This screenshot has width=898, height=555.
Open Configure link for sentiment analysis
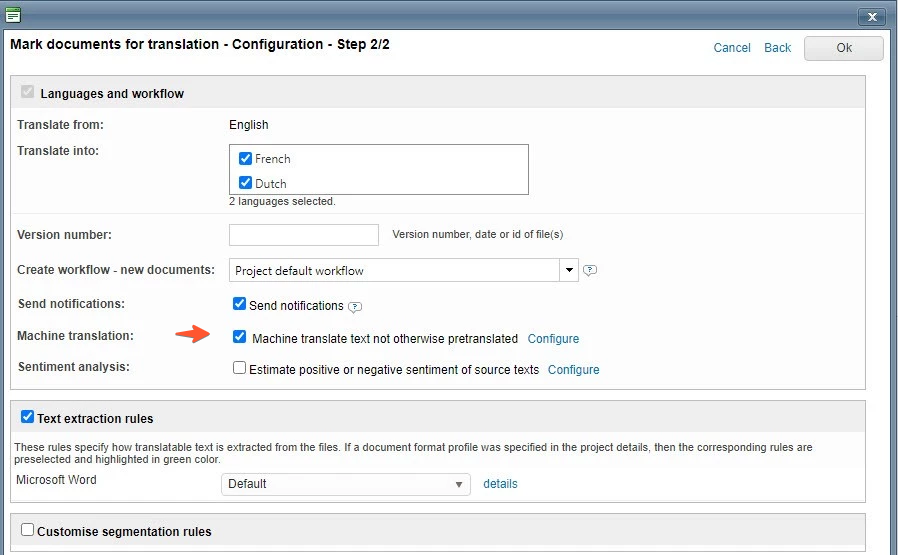(573, 370)
